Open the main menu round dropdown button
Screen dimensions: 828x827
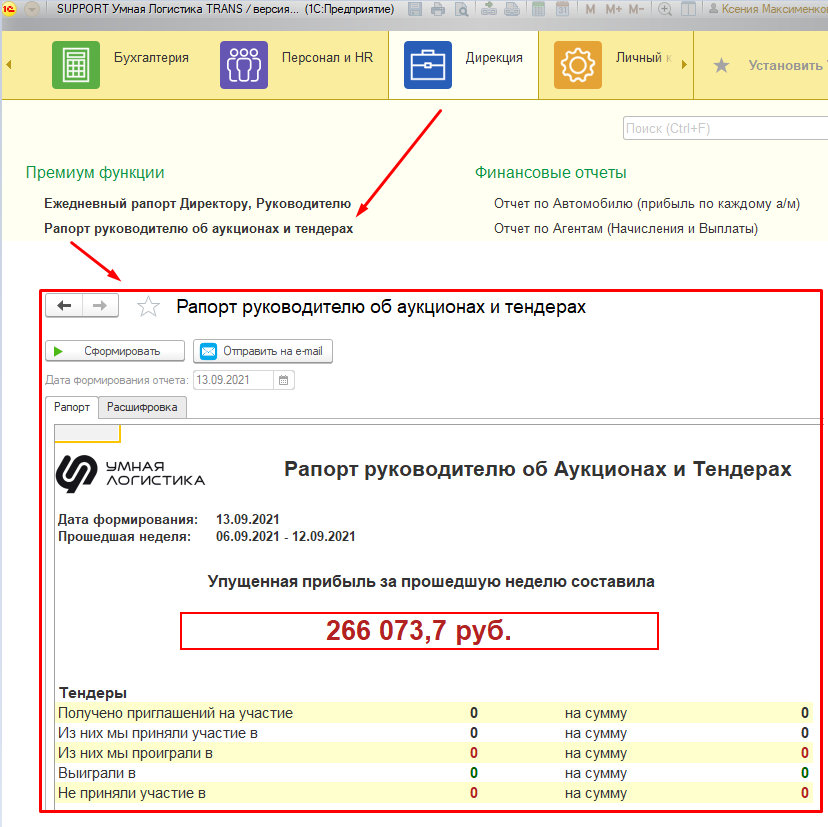[x=32, y=9]
